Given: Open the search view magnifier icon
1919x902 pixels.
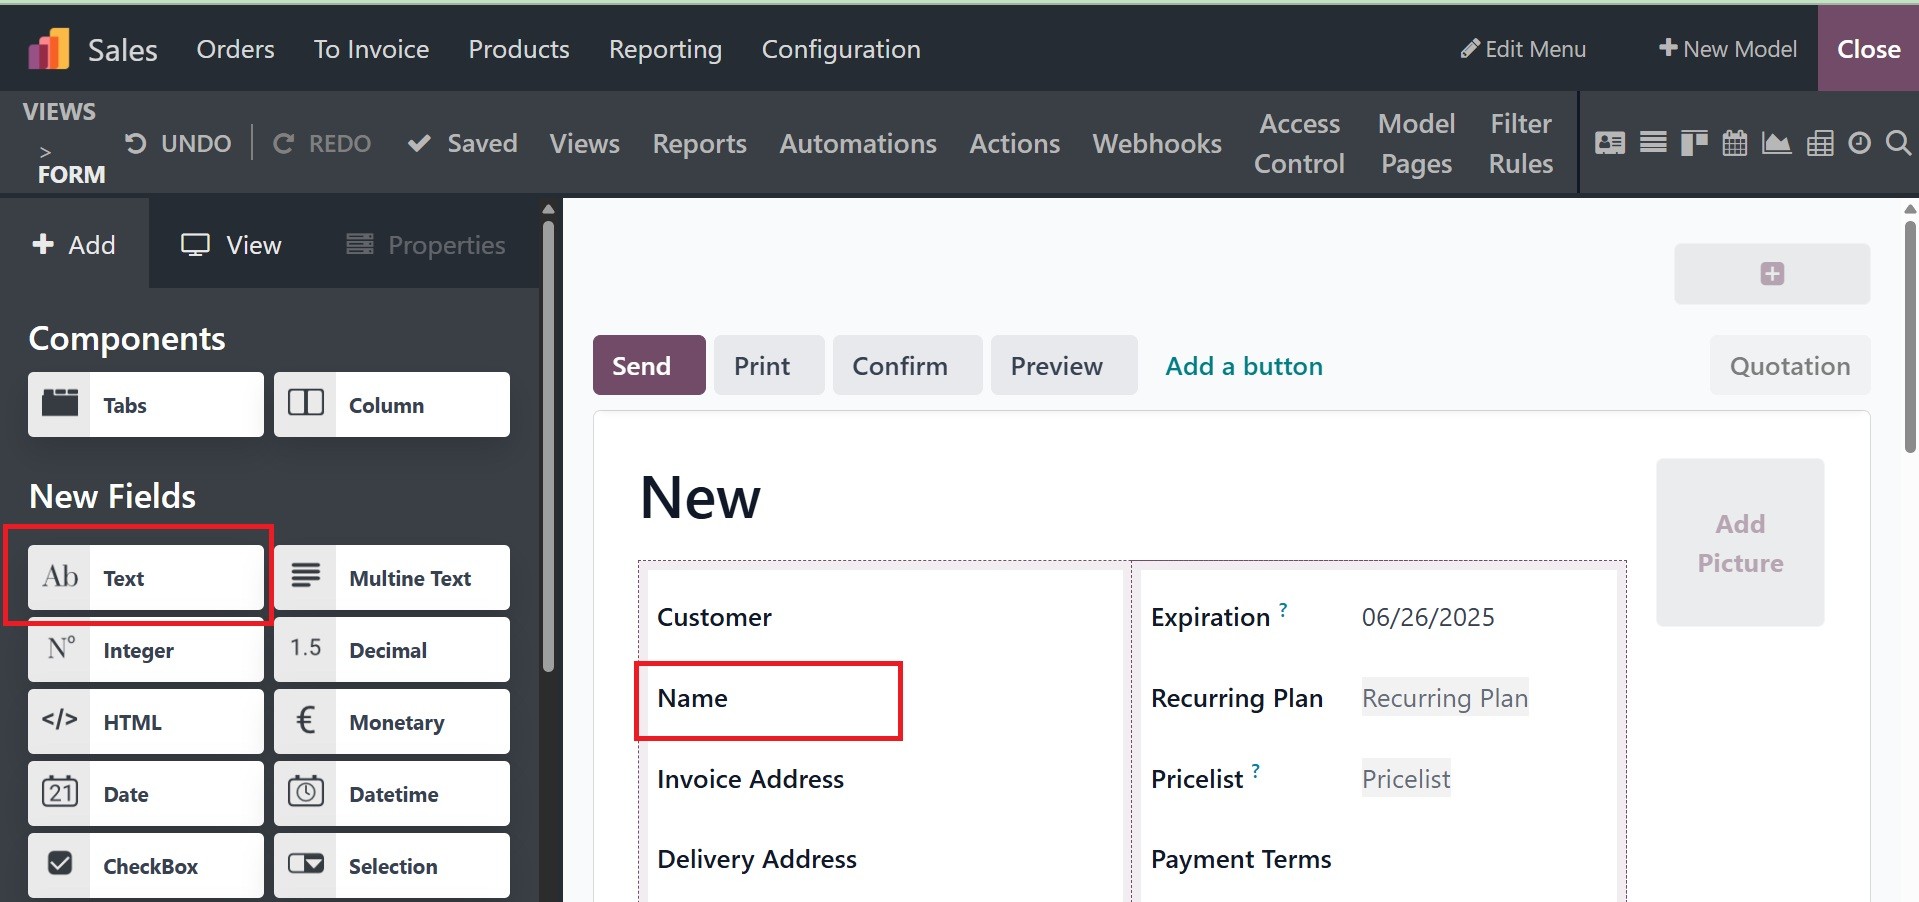Looking at the screenshot, I should (1898, 144).
